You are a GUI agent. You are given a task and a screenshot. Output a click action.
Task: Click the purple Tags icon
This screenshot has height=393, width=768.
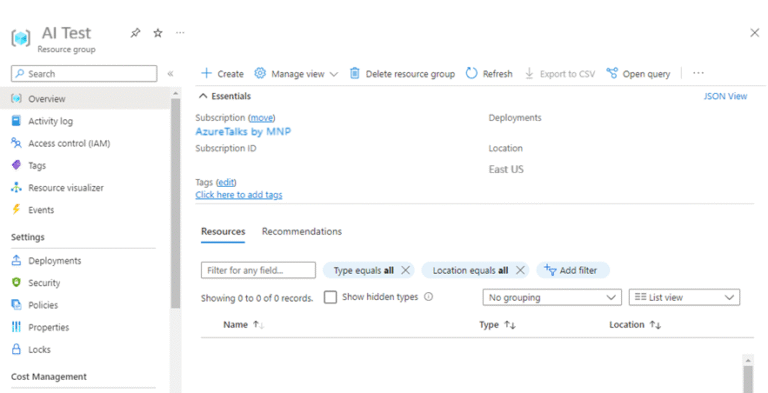(16, 165)
